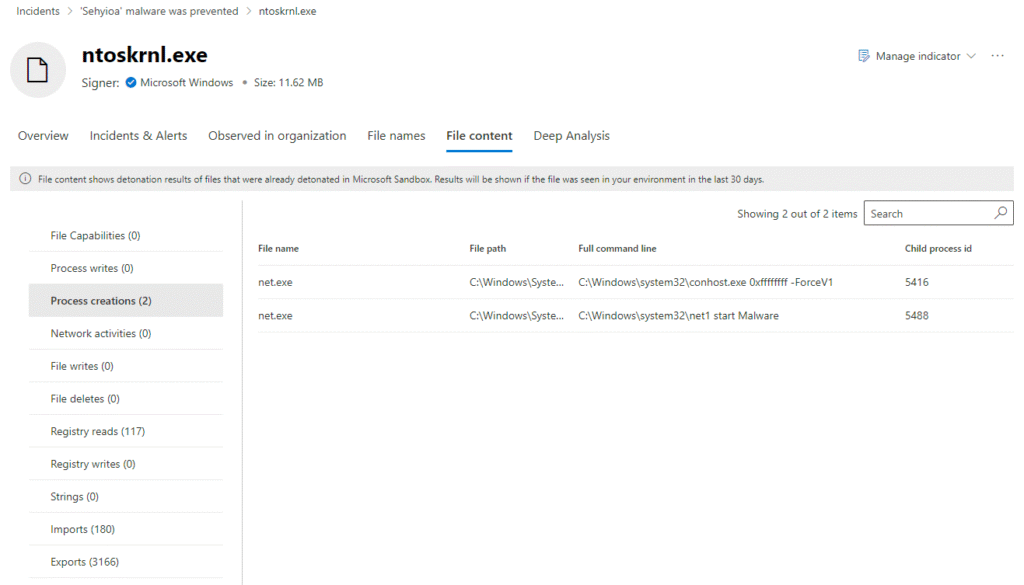Click the search magnifier icon
Viewport: 1024px width, 585px height.
1000,213
